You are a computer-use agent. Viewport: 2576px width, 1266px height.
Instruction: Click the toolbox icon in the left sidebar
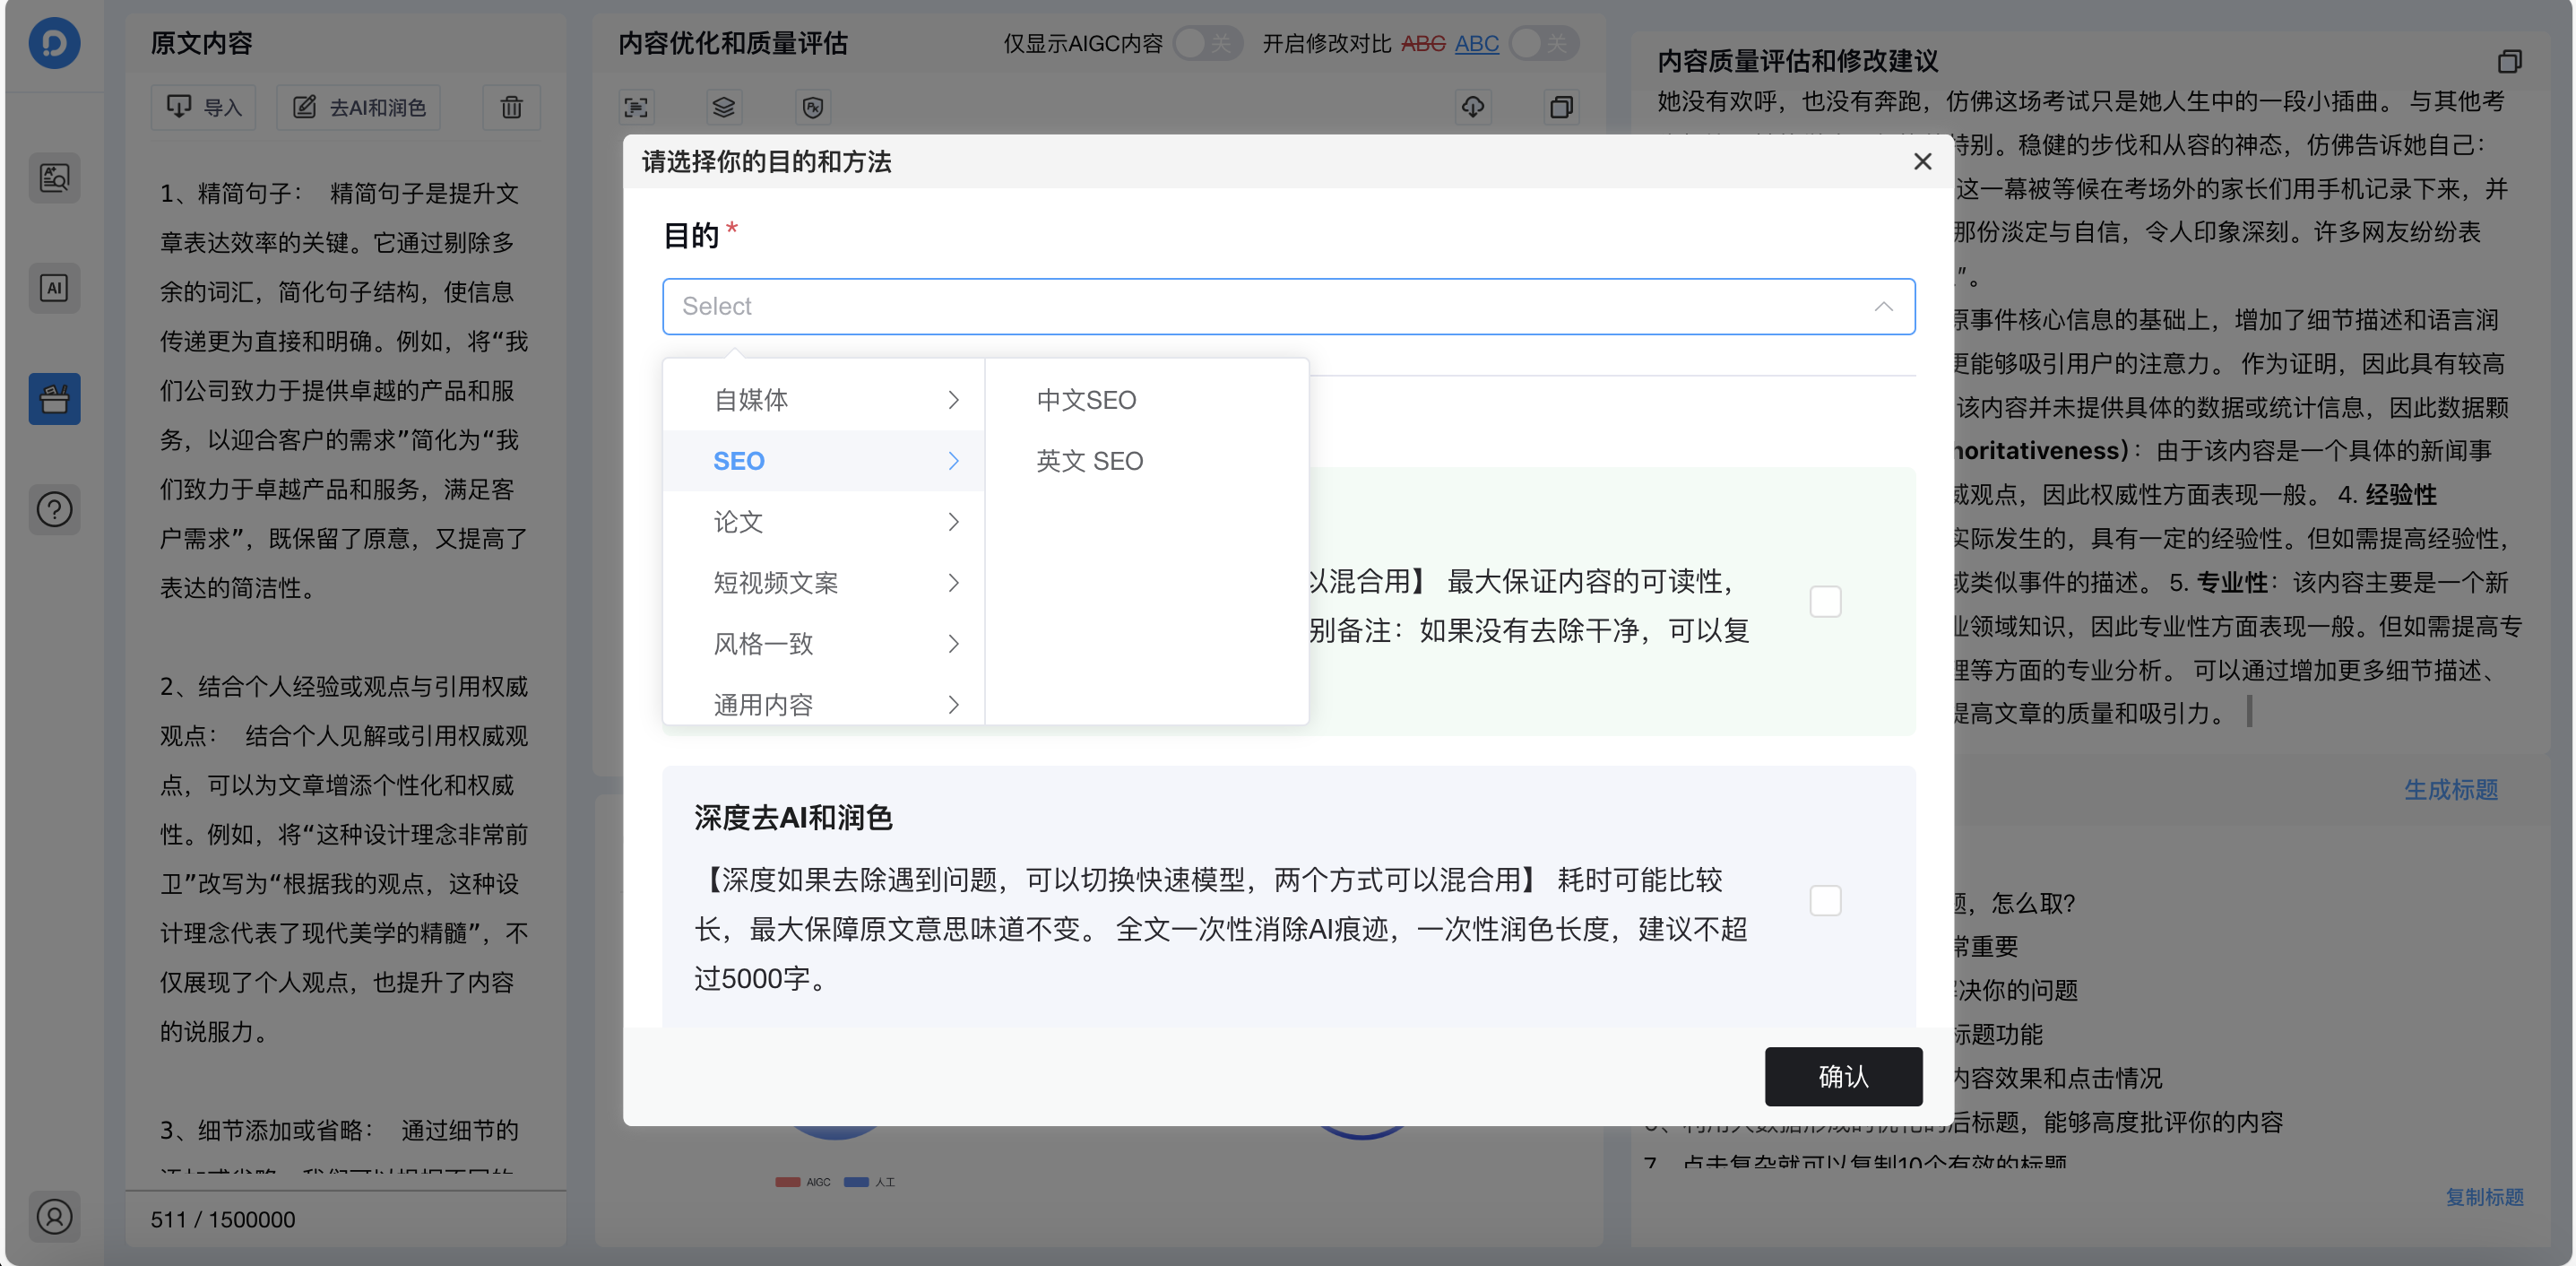tap(54, 398)
